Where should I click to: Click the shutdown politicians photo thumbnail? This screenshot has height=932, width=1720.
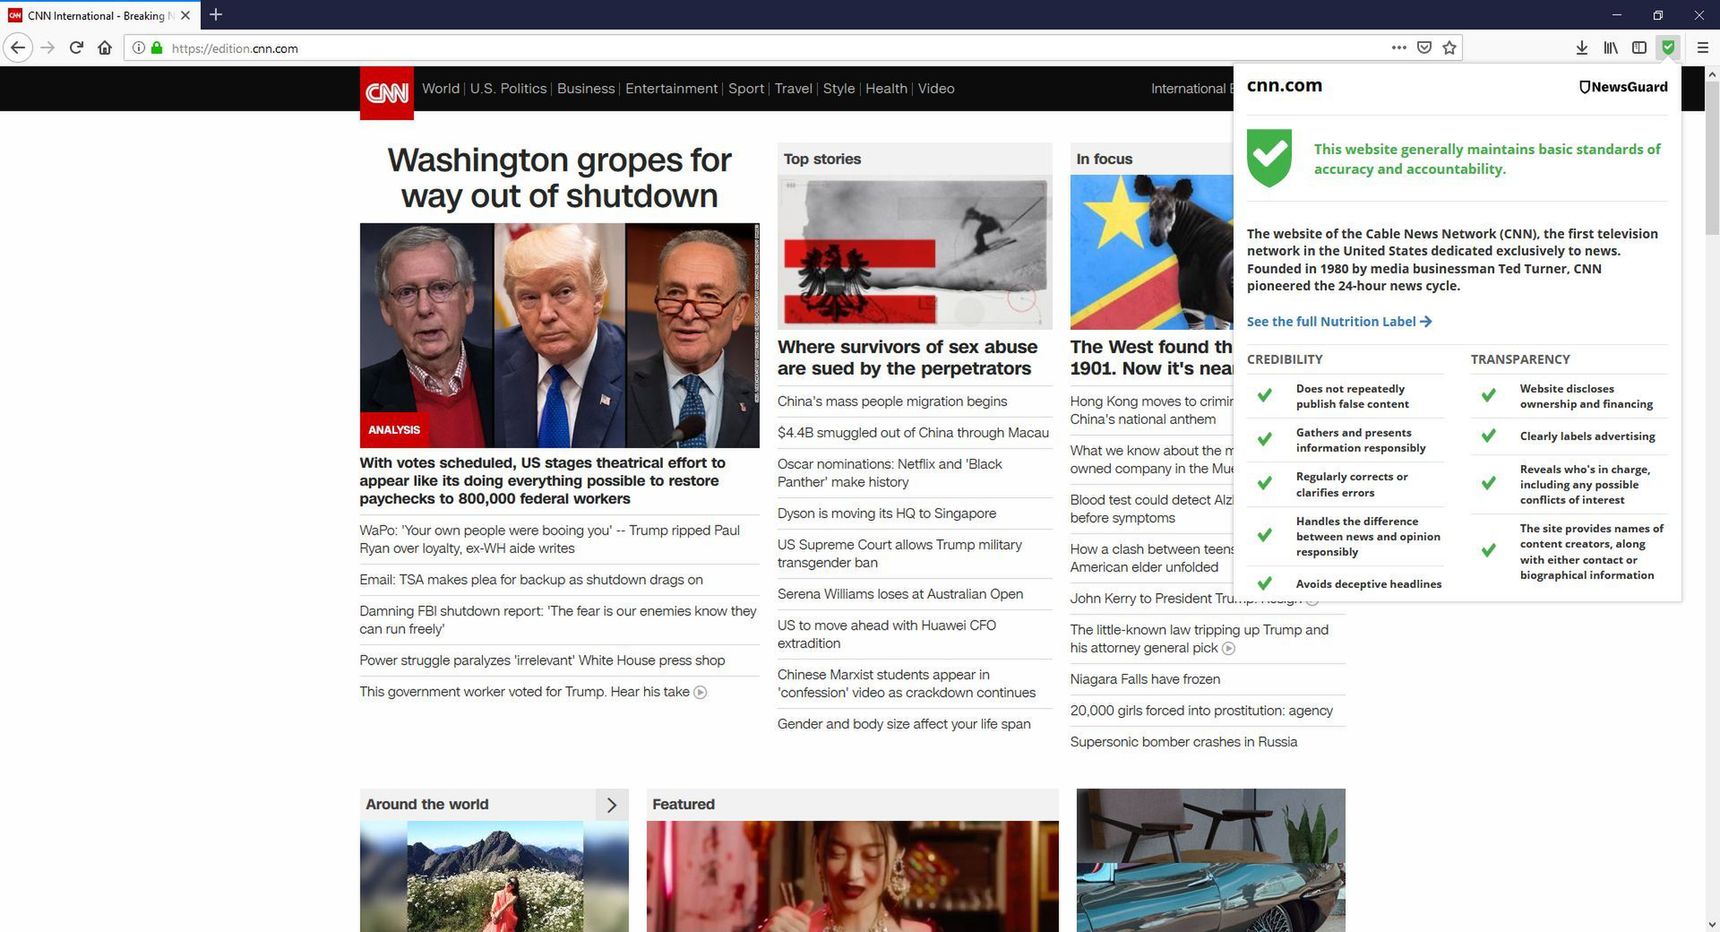(559, 335)
